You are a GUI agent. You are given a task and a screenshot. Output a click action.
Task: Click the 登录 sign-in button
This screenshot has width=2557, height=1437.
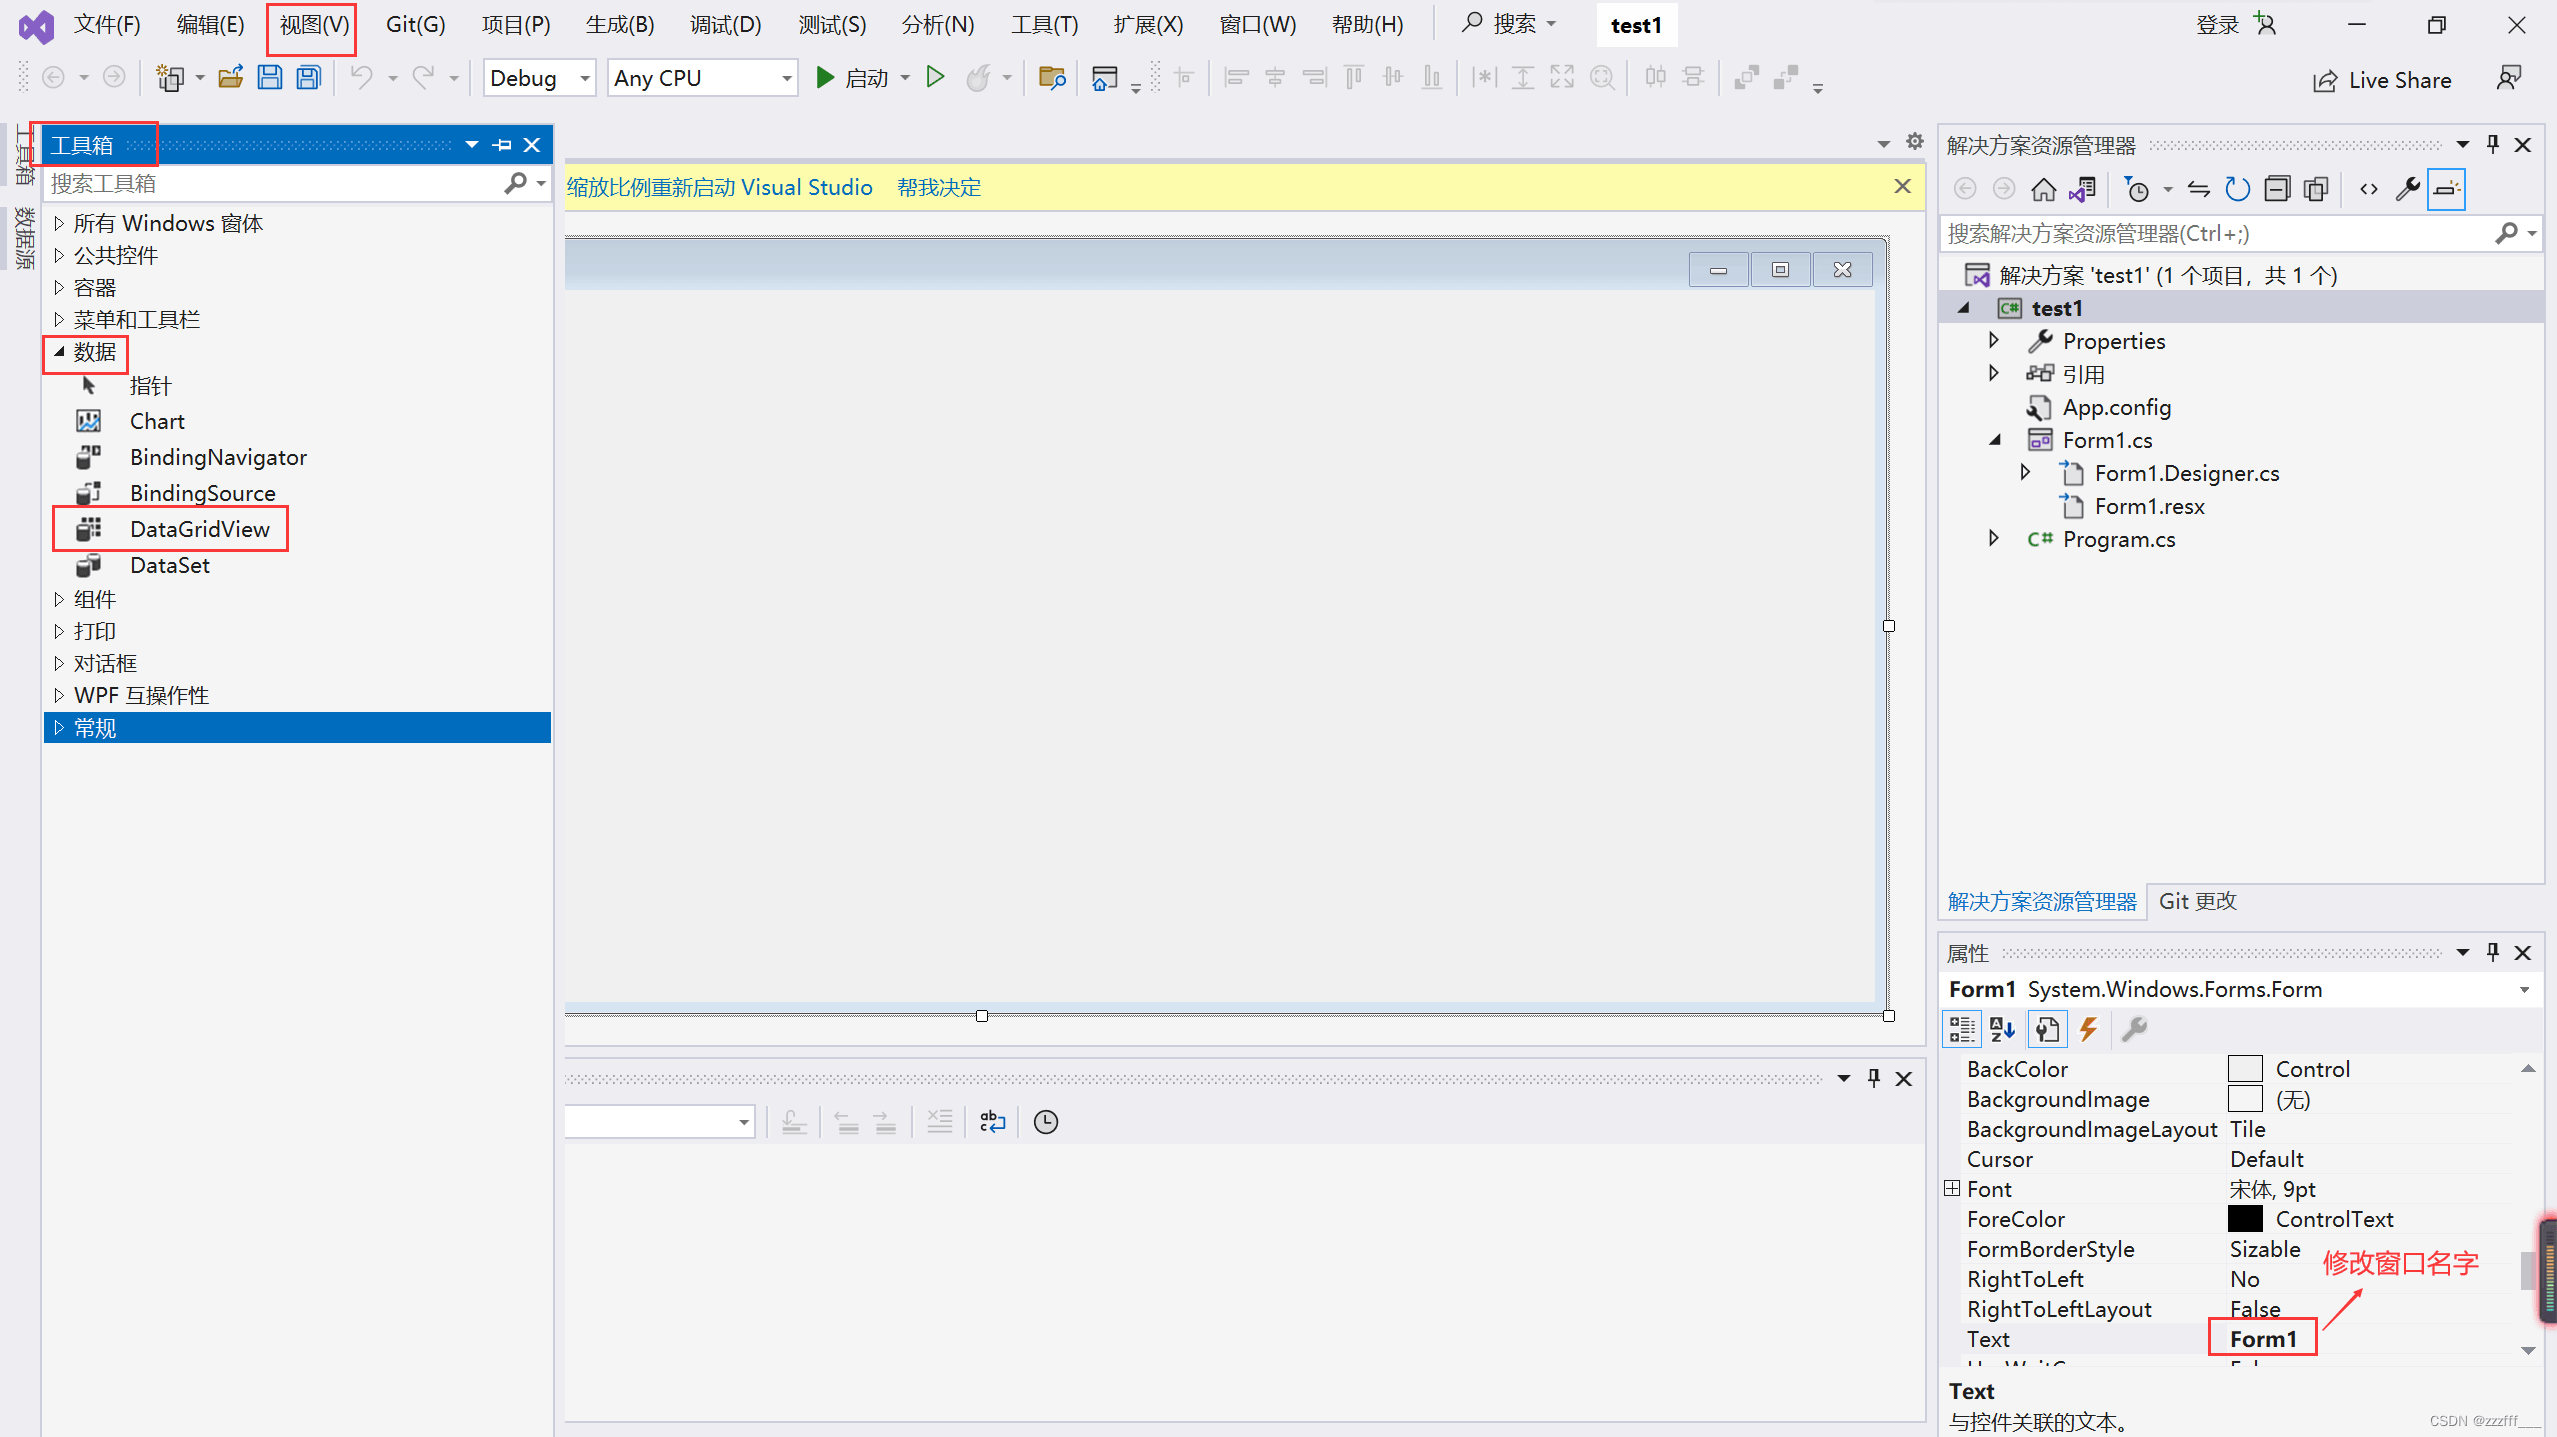[x=2217, y=25]
